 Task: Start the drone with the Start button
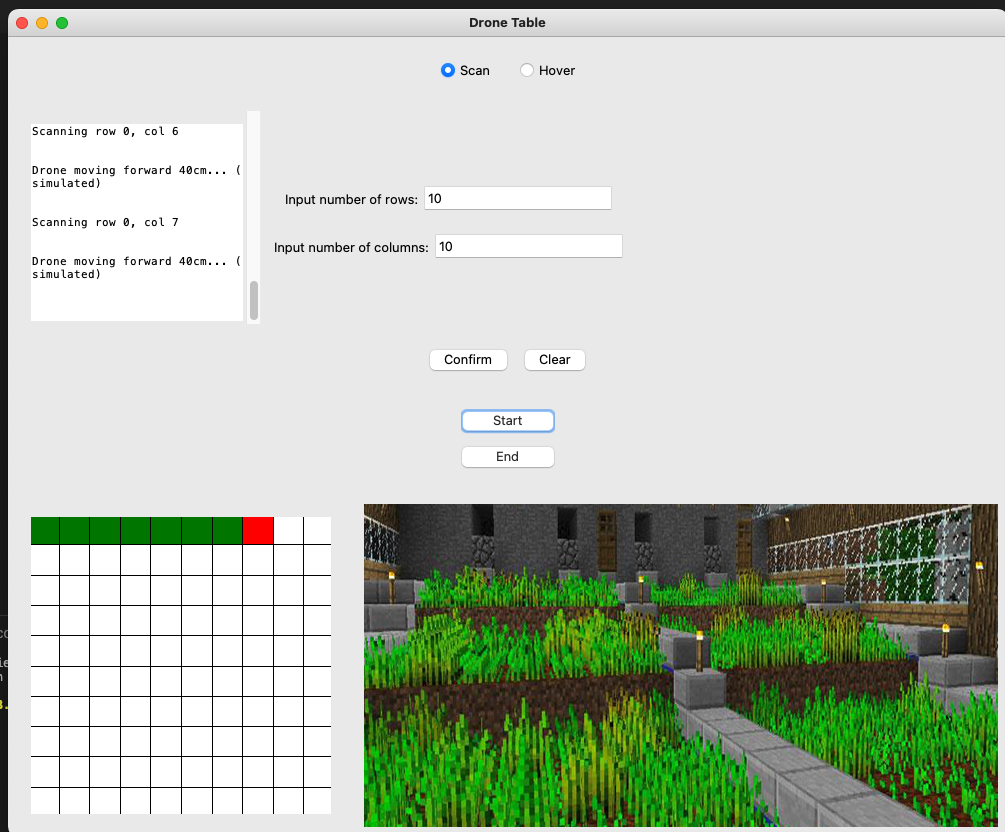point(508,421)
